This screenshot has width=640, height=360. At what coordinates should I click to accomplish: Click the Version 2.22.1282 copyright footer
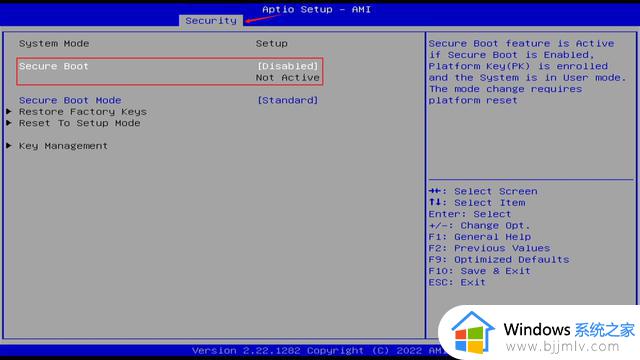(318, 351)
